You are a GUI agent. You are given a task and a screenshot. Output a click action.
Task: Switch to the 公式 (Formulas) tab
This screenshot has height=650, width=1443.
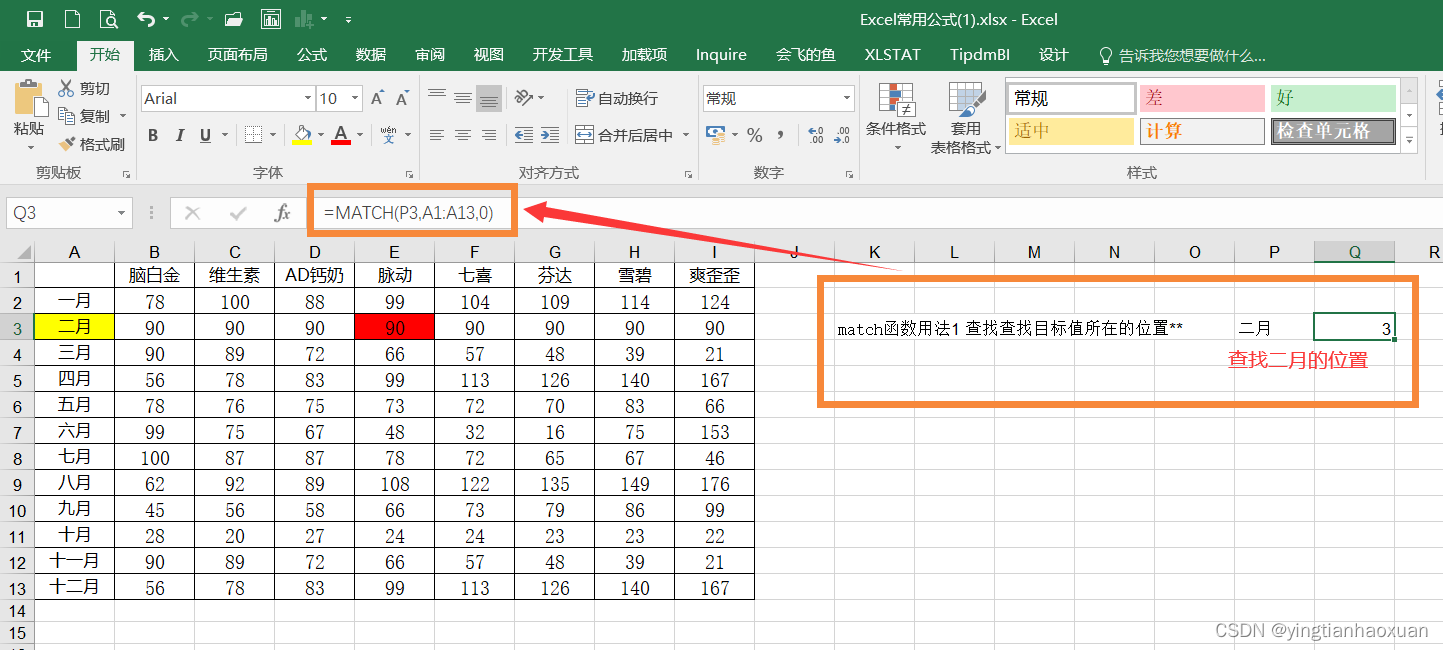click(x=312, y=55)
